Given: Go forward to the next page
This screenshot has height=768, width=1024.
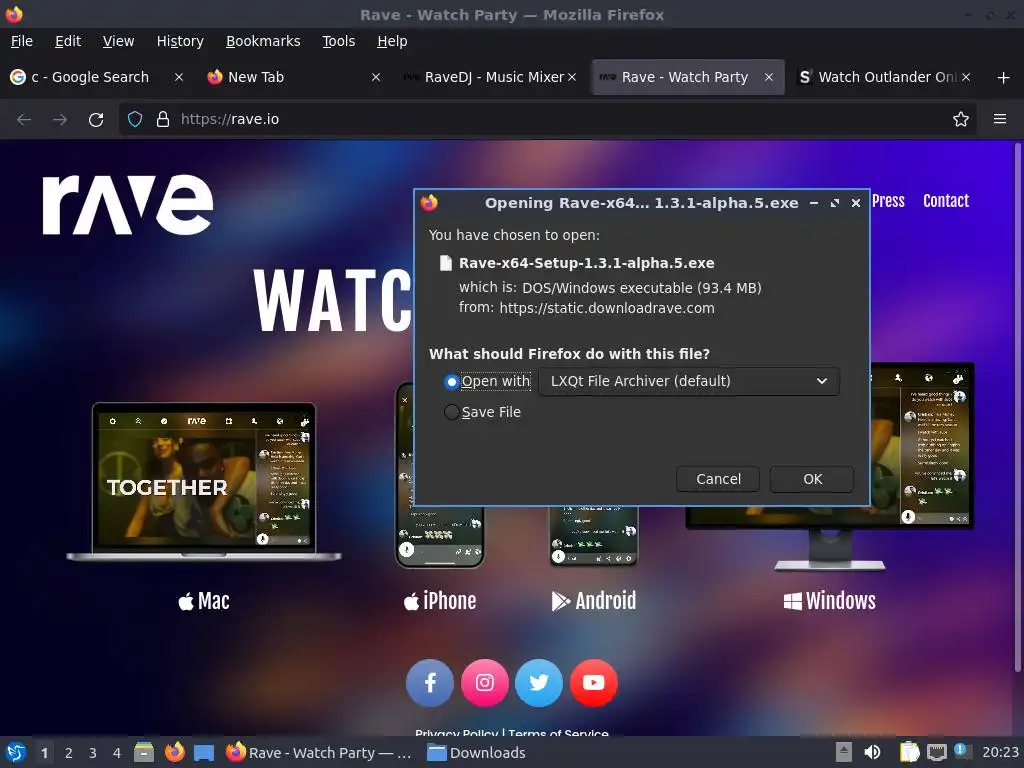Looking at the screenshot, I should tap(60, 120).
